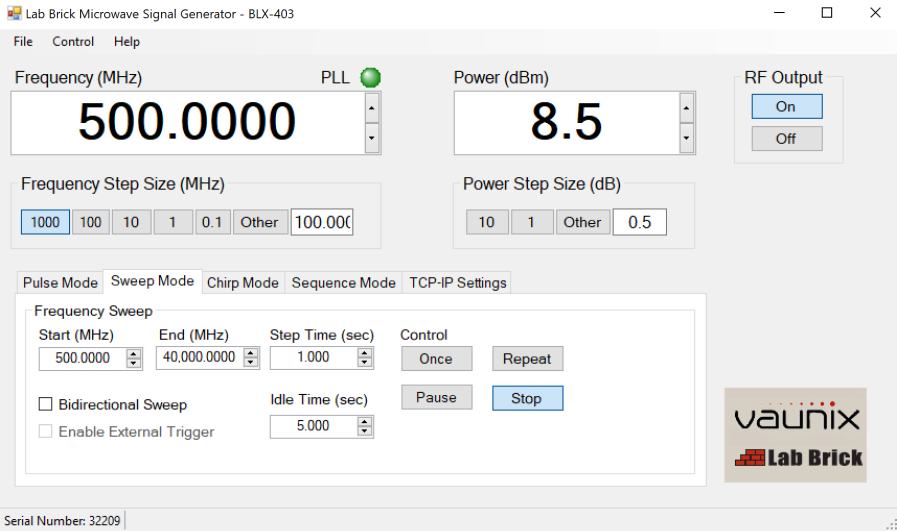Stop the frequency sweep
The image size is (897, 531).
pyautogui.click(x=527, y=398)
